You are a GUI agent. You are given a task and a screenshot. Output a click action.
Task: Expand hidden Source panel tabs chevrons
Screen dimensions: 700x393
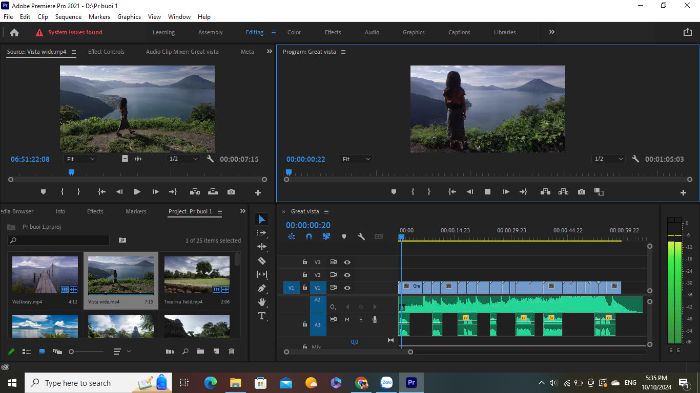pyautogui.click(x=269, y=51)
